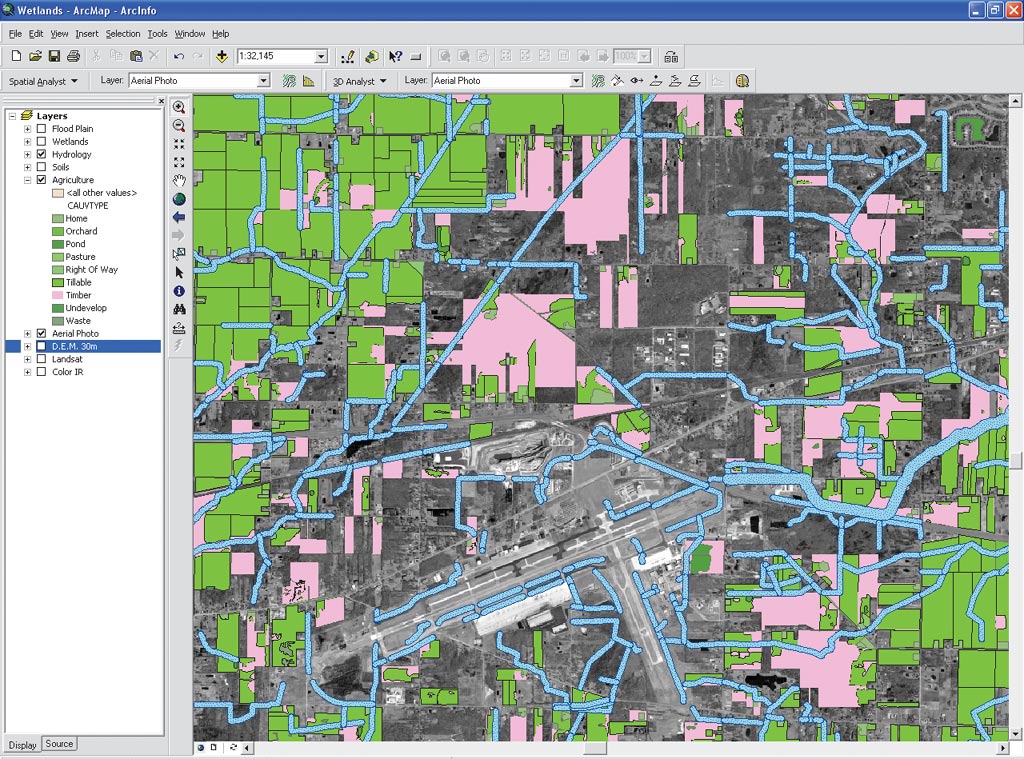
Task: Turn on the Landsat layer checkbox
Action: point(42,359)
